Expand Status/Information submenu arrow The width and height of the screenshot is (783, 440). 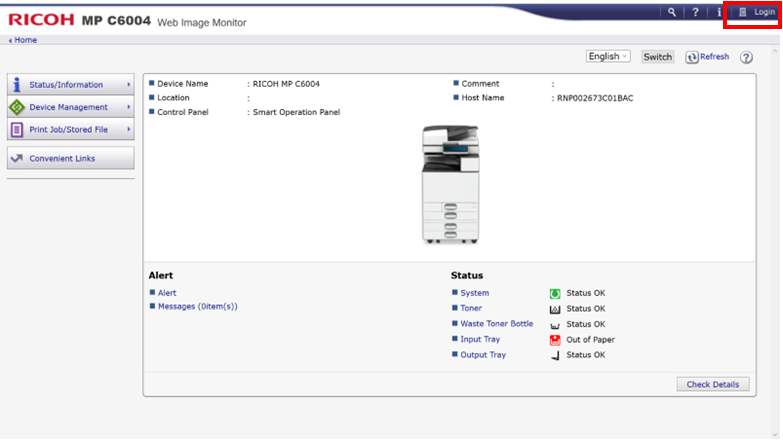pos(128,84)
